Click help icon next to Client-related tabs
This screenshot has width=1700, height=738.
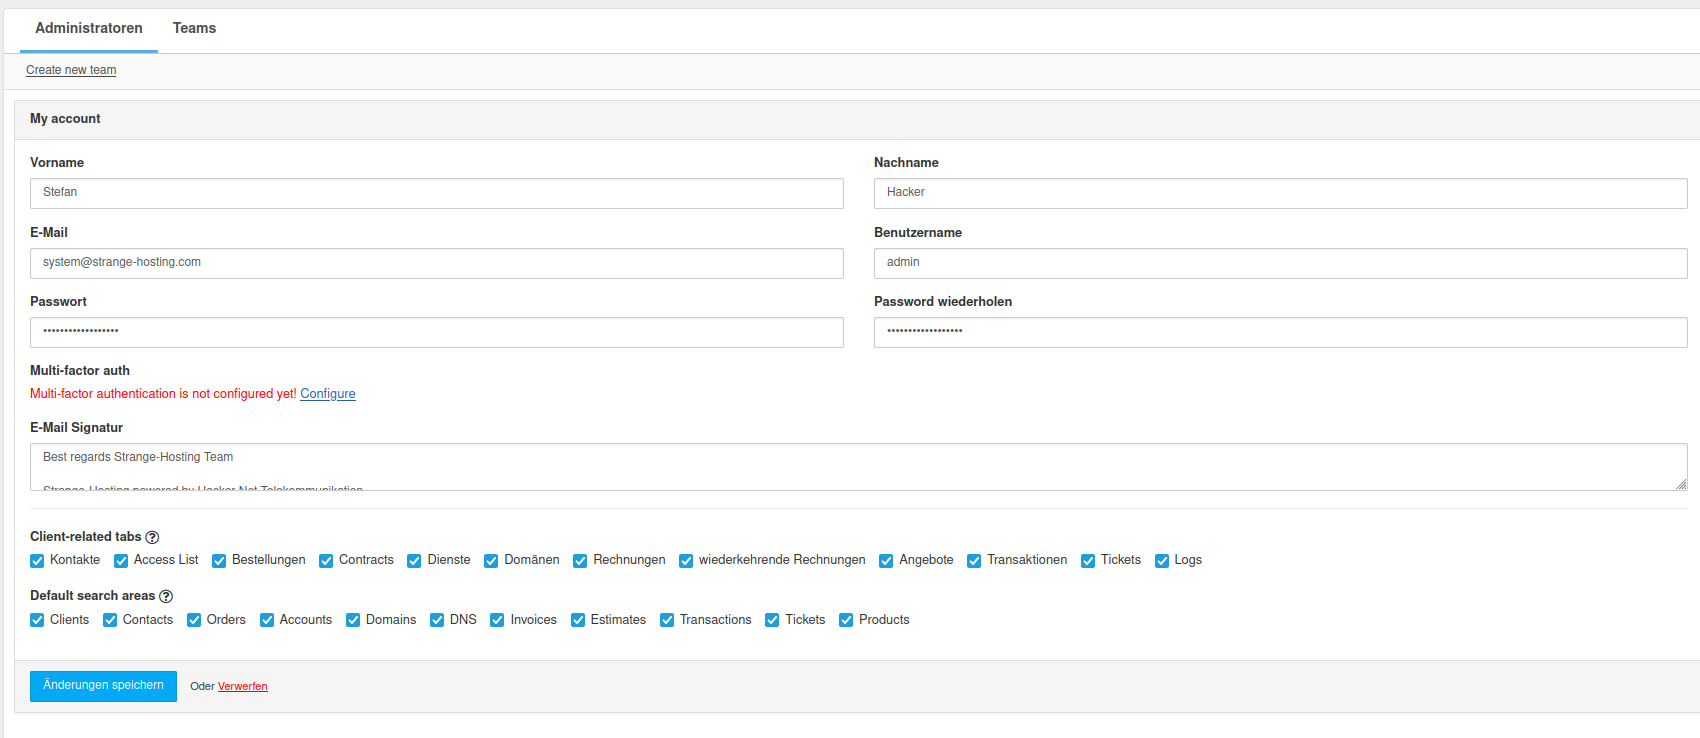click(152, 537)
